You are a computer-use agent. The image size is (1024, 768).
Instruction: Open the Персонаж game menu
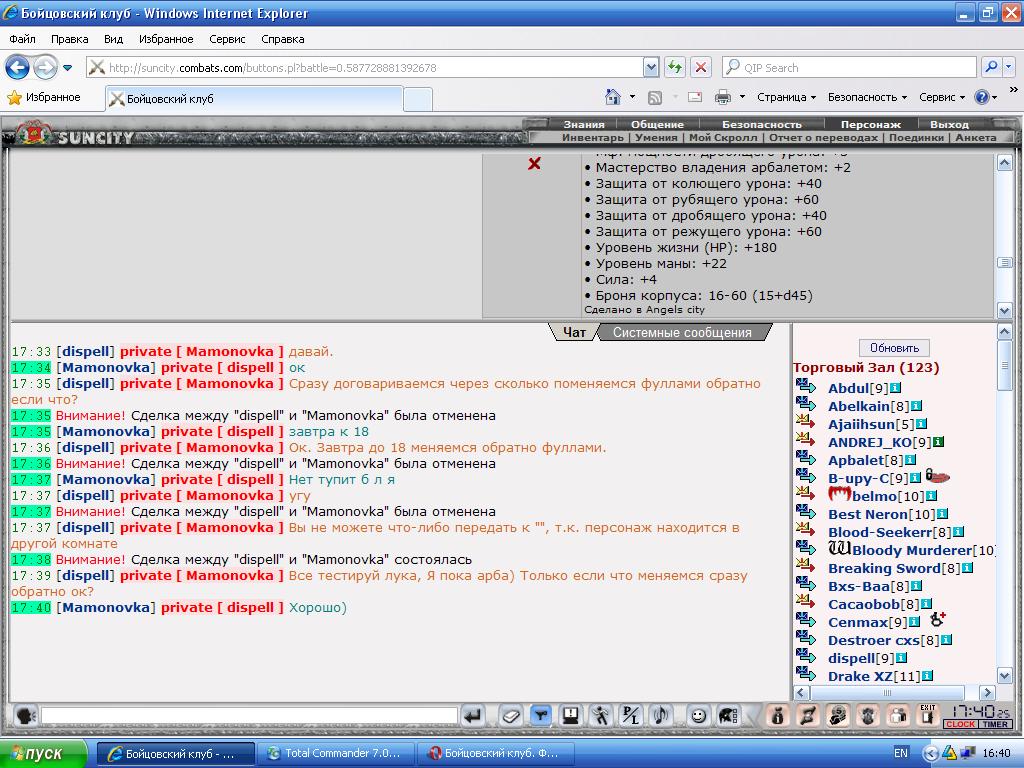[871, 124]
